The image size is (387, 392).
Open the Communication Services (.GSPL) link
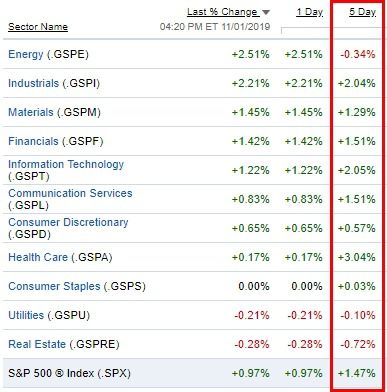[70, 199]
